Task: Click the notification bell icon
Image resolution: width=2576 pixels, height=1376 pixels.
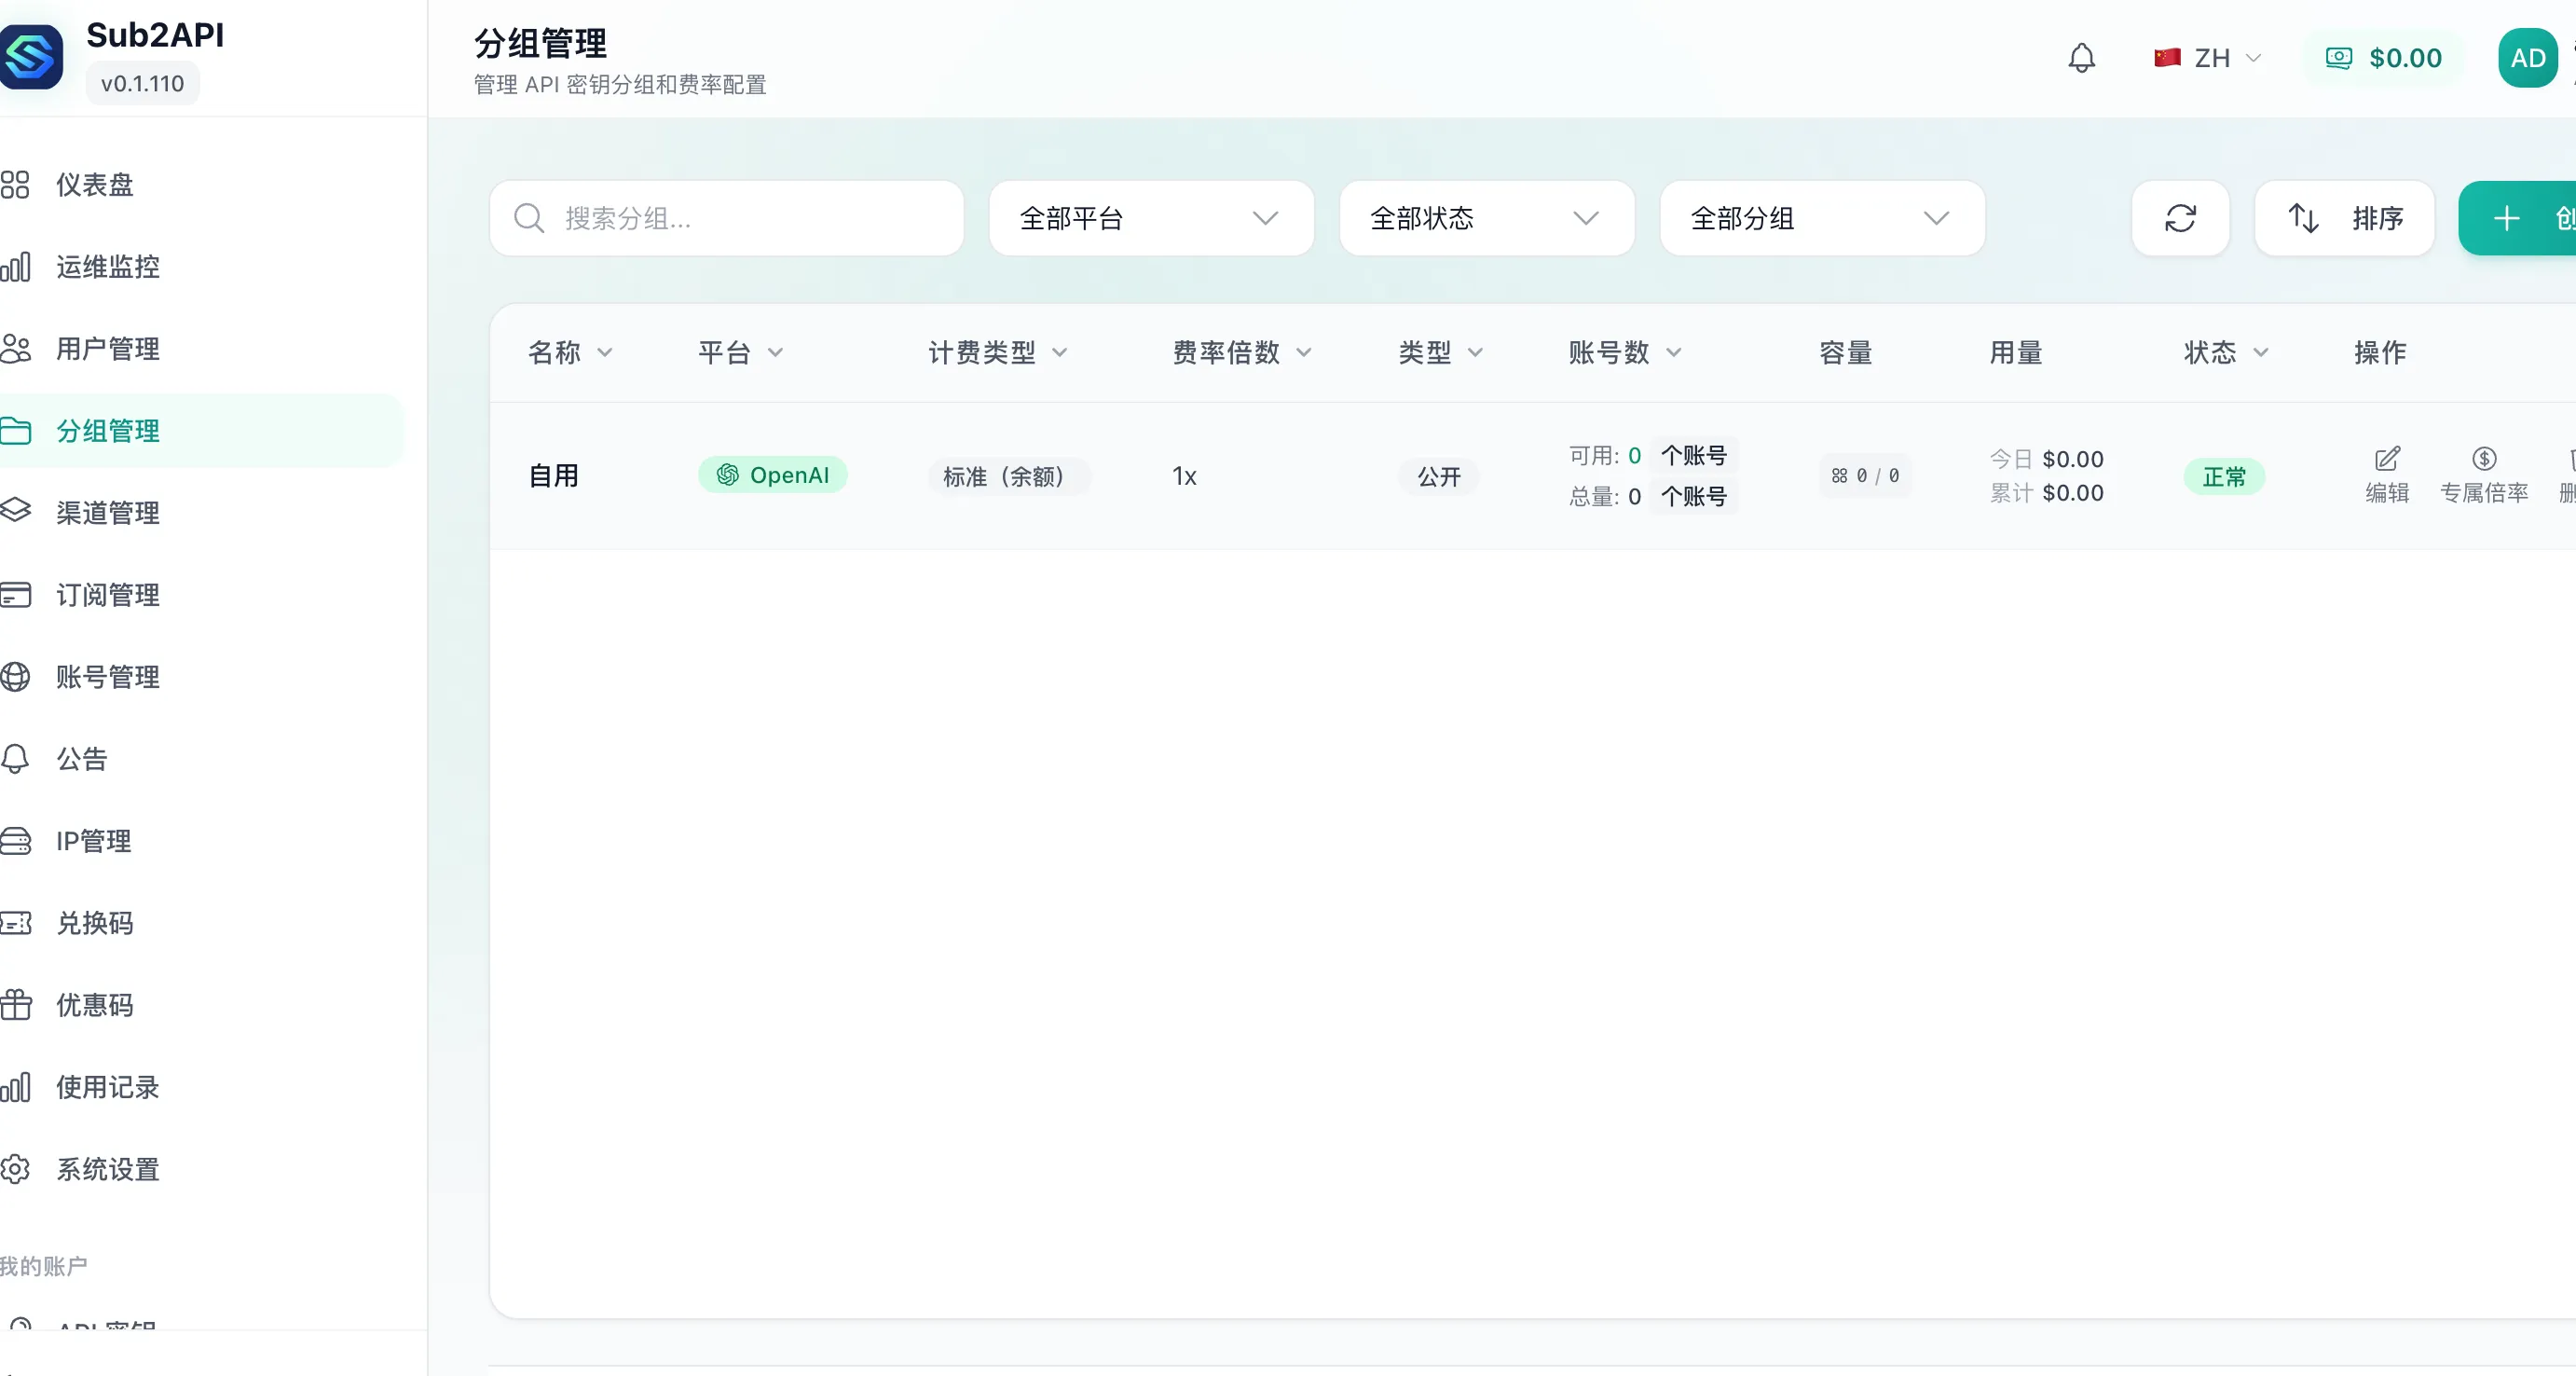Action: 2081,58
